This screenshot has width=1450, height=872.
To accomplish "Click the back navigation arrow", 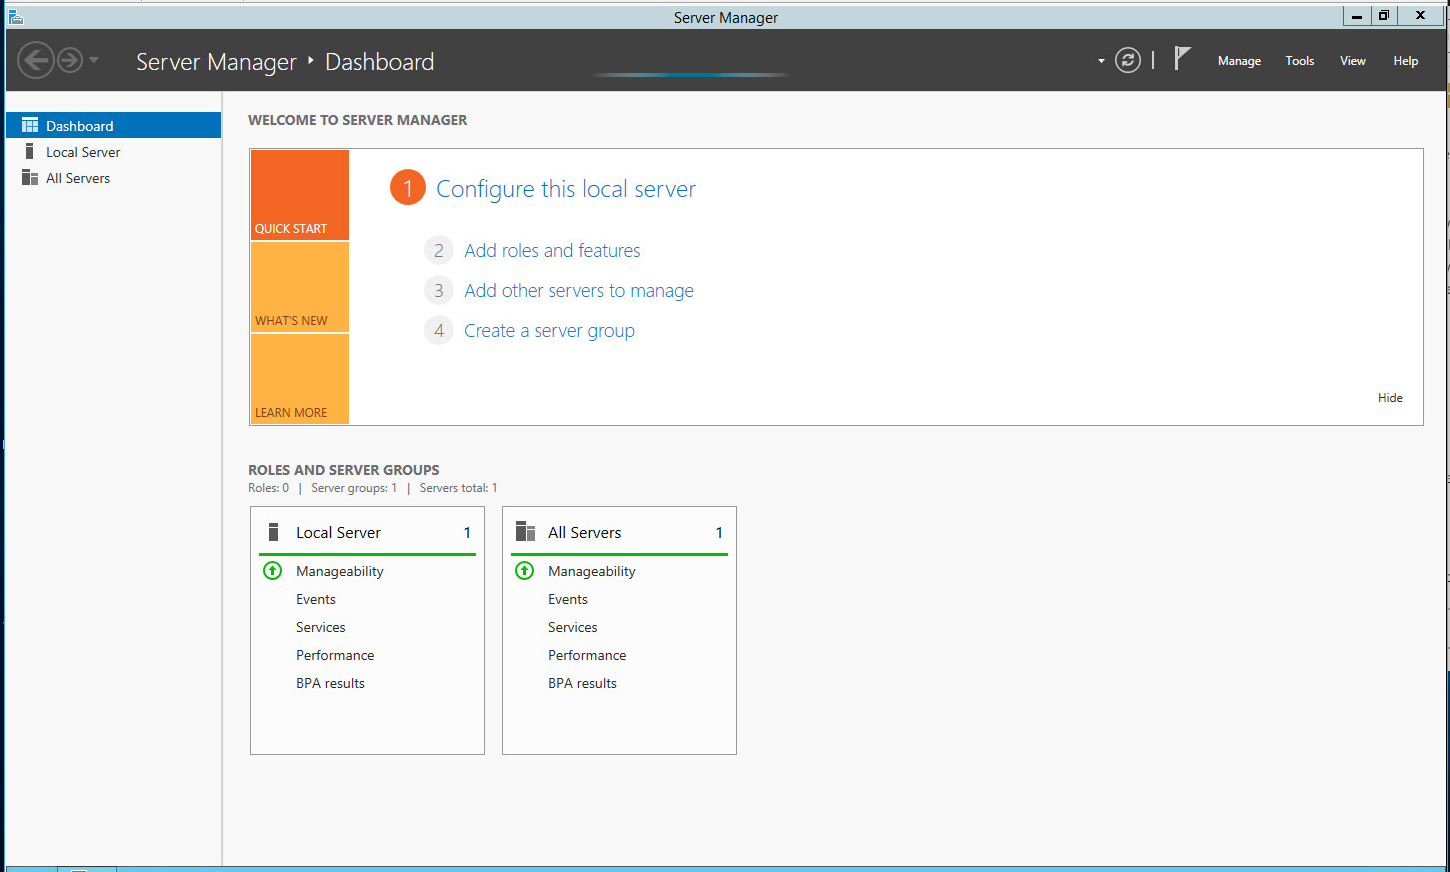I will pyautogui.click(x=35, y=61).
